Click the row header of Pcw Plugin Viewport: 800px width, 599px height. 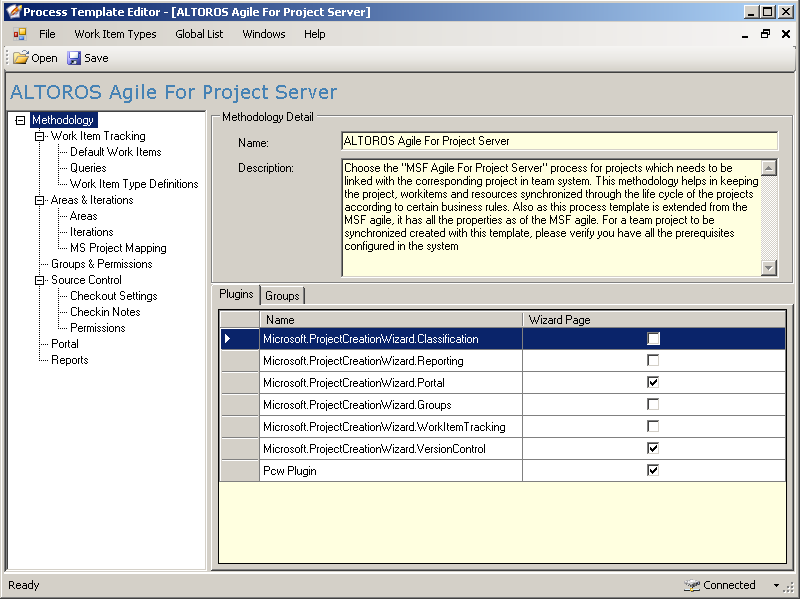point(239,470)
